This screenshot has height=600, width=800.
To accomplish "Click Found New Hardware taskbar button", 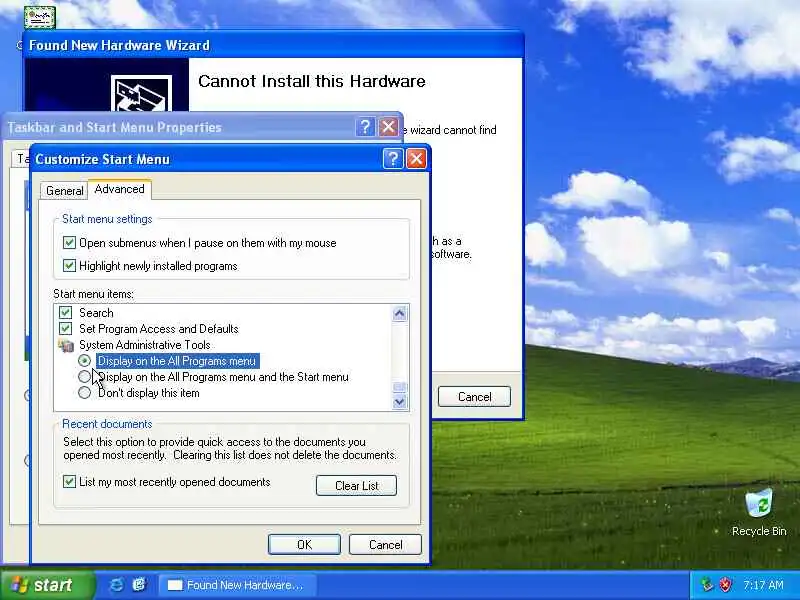I will tap(237, 585).
